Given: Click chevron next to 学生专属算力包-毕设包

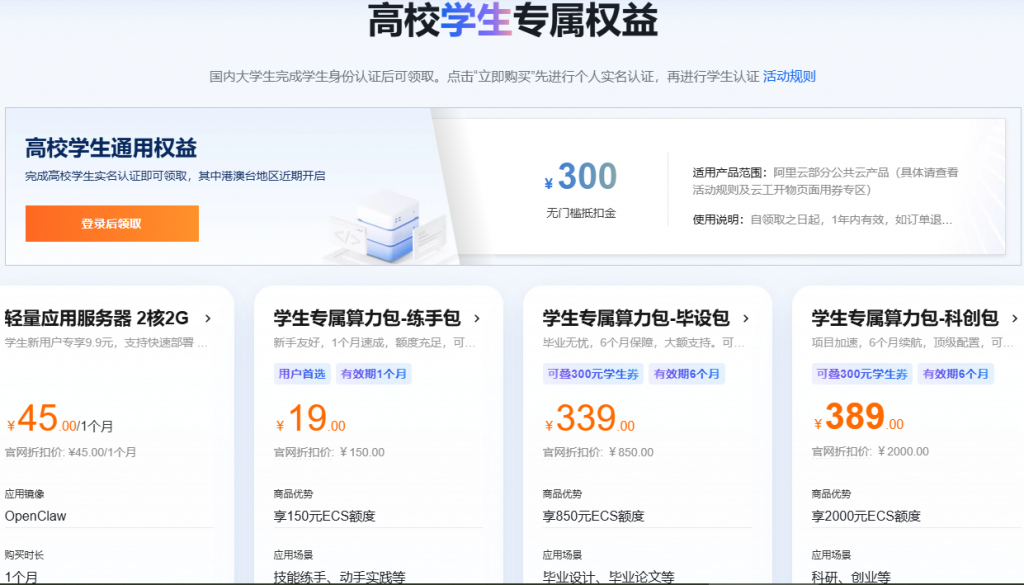Looking at the screenshot, I should coord(746,319).
